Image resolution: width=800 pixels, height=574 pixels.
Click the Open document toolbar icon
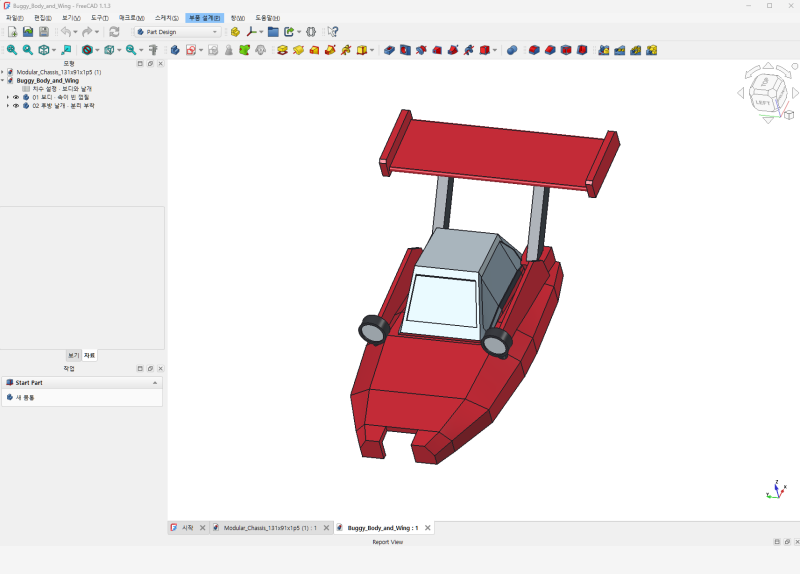click(28, 32)
